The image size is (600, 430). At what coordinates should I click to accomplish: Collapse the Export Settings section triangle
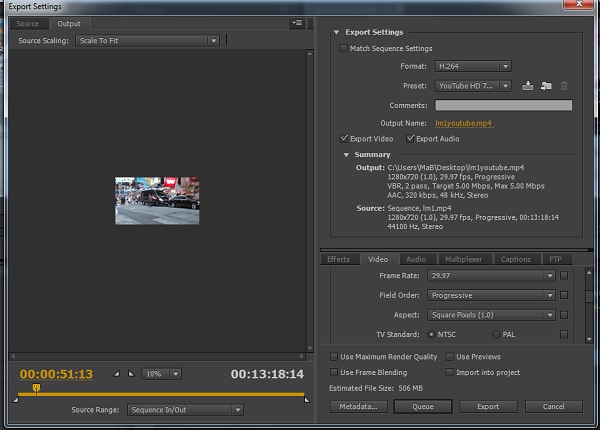tap(337, 32)
